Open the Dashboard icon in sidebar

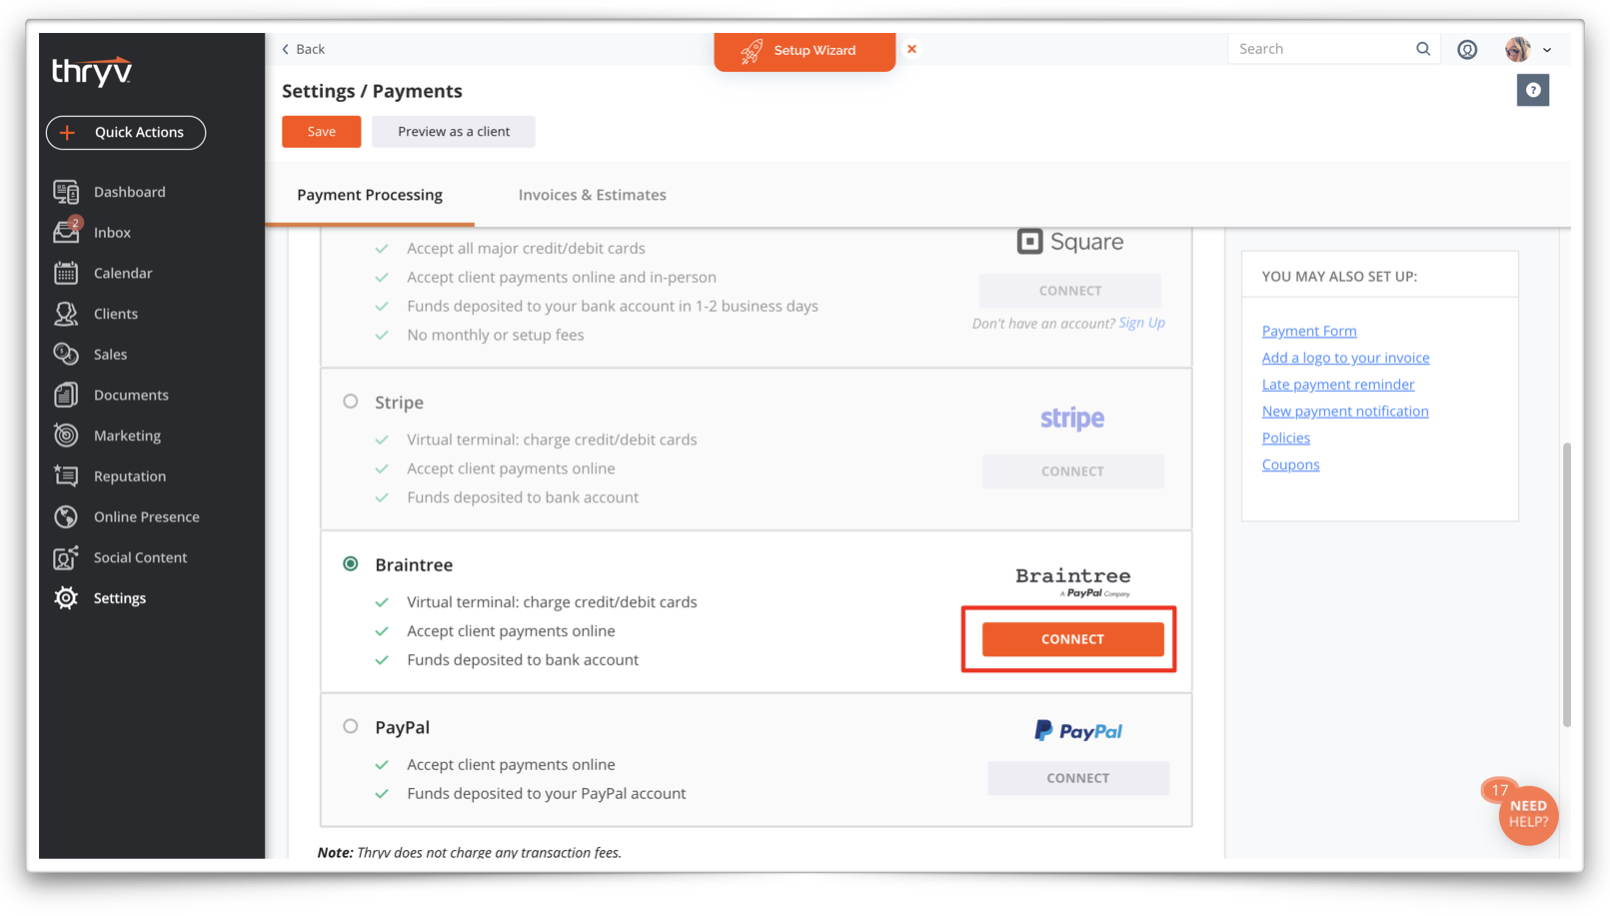66,192
